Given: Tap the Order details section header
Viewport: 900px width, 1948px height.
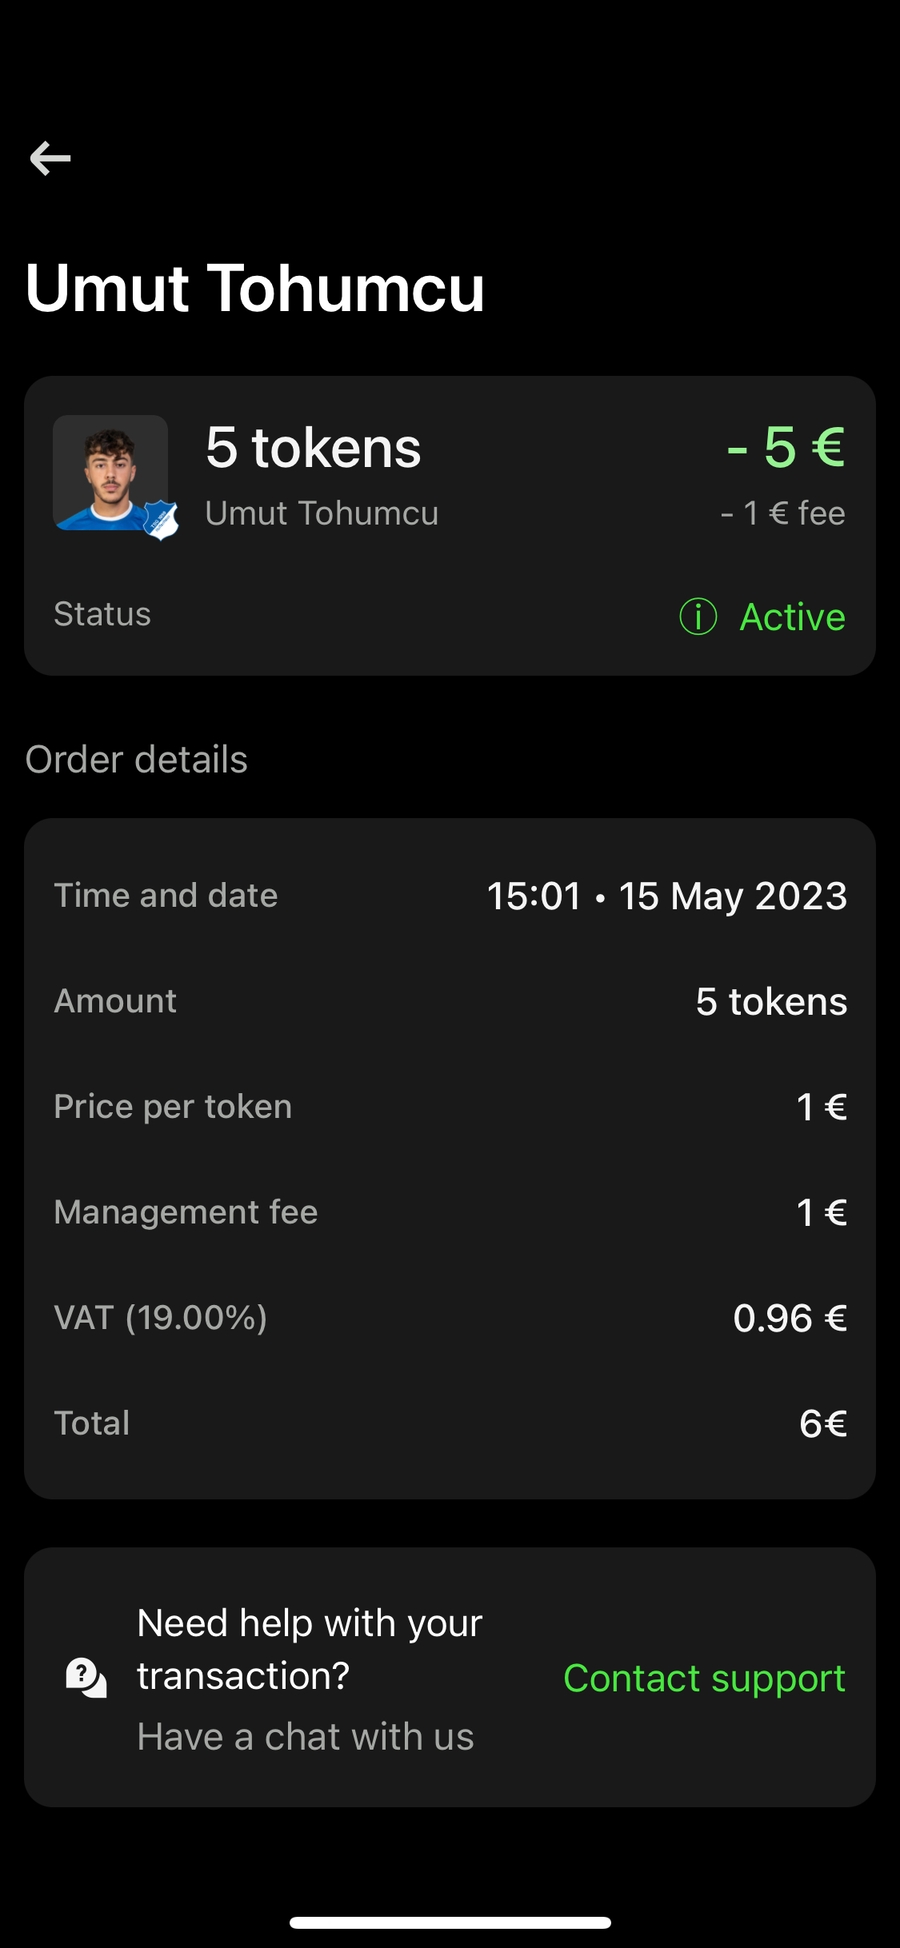Looking at the screenshot, I should click(x=137, y=760).
